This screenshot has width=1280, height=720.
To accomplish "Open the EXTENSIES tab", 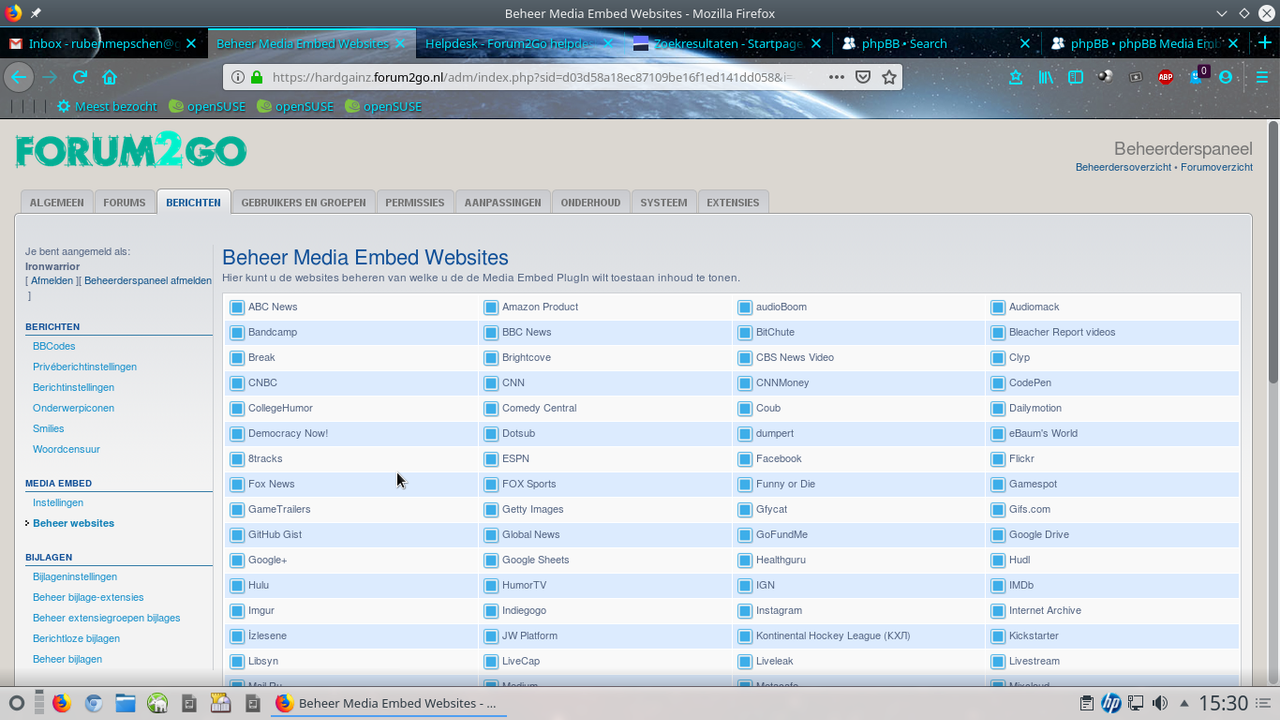I will point(733,202).
